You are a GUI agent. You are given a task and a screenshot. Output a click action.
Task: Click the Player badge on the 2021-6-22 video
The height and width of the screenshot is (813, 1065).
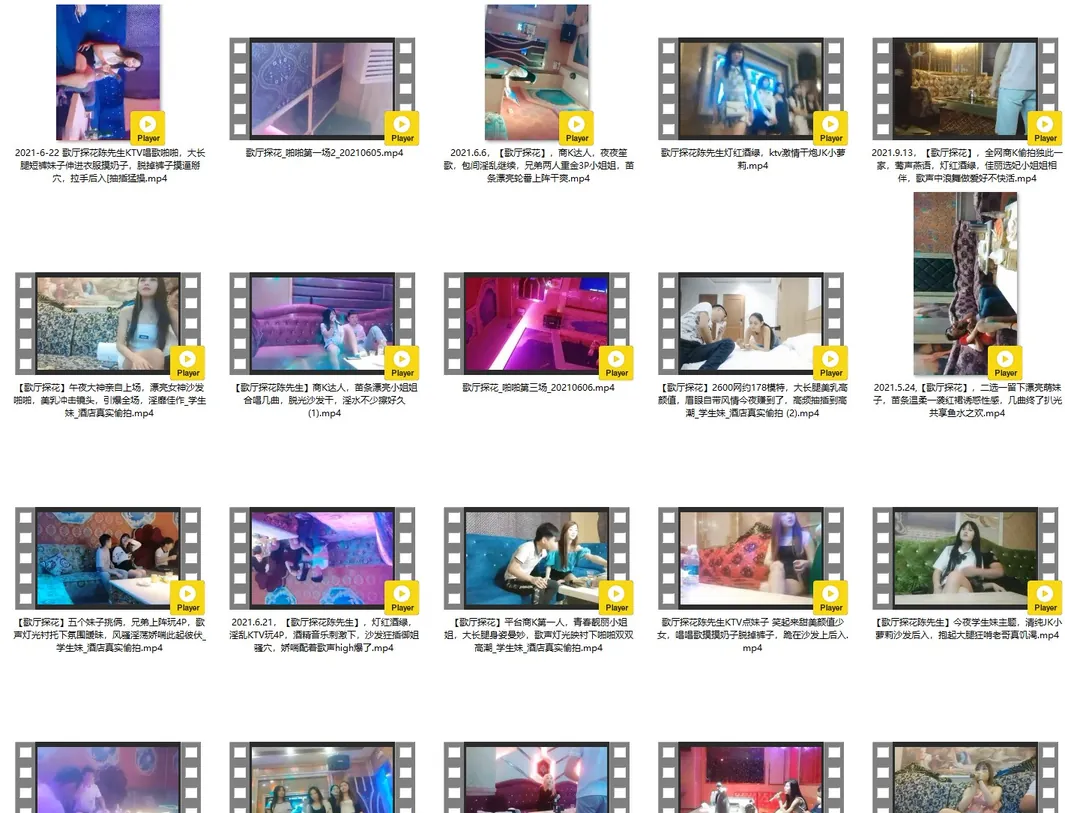coord(148,127)
